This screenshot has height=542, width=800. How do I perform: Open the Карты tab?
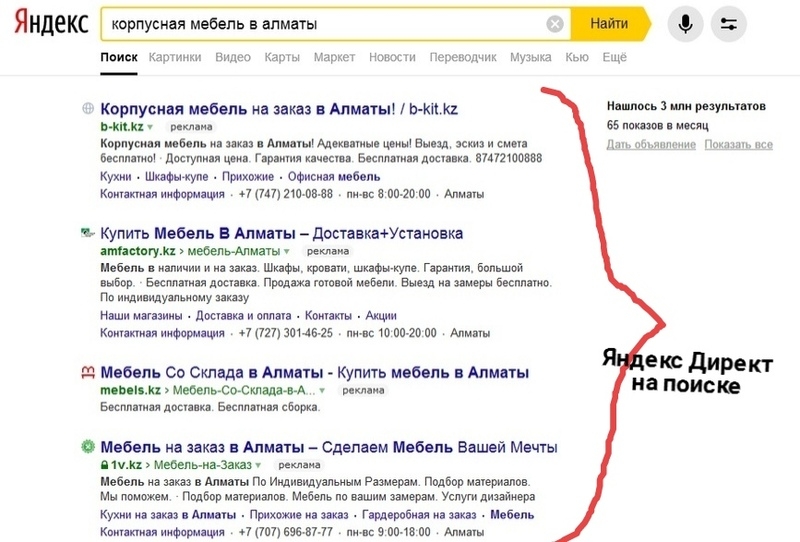click(x=282, y=57)
